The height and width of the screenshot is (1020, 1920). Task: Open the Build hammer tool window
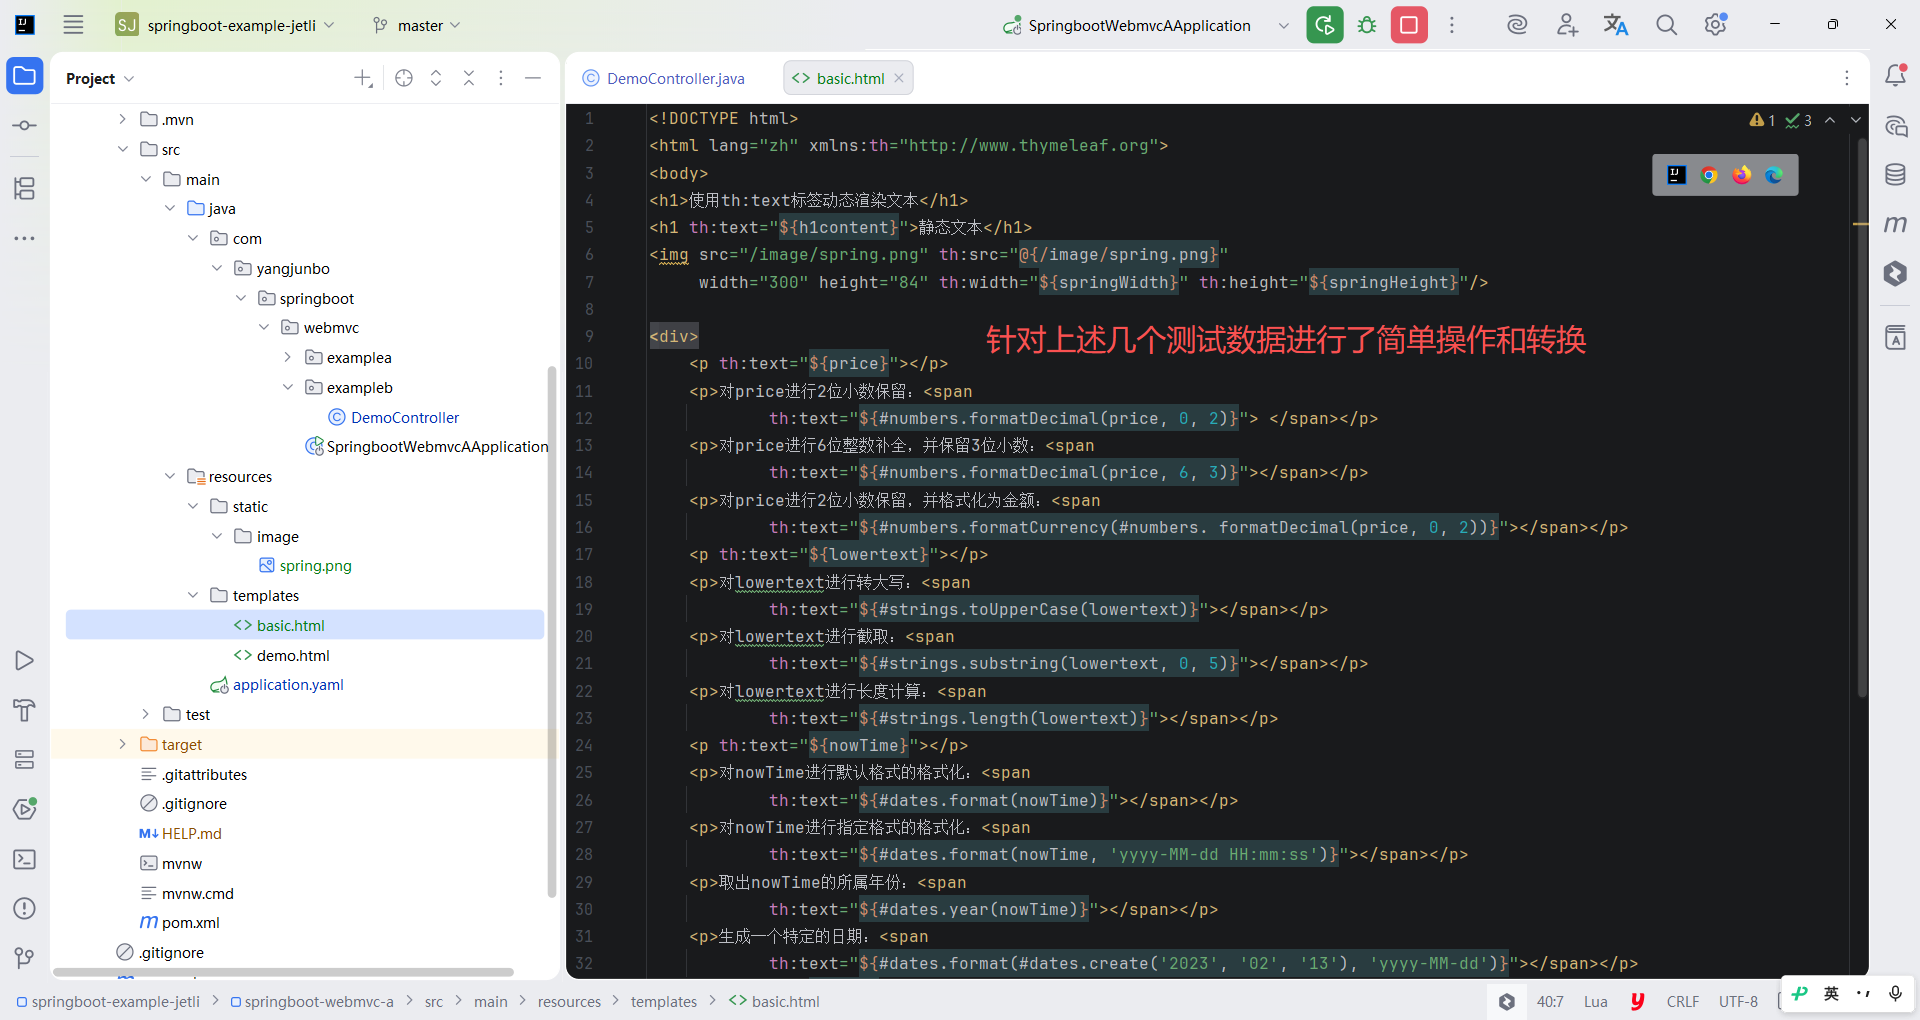coord(25,710)
